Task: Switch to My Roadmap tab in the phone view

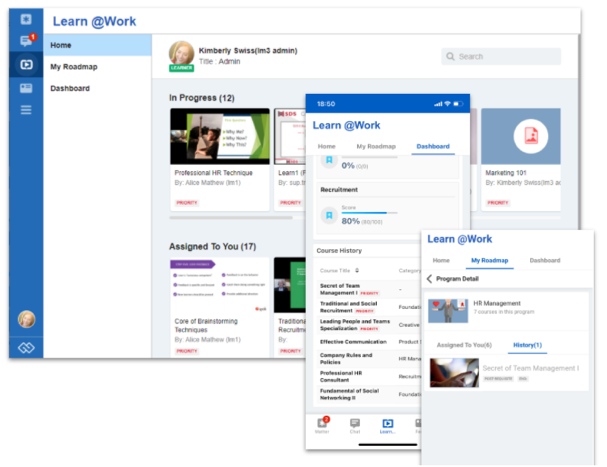Action: pos(376,146)
